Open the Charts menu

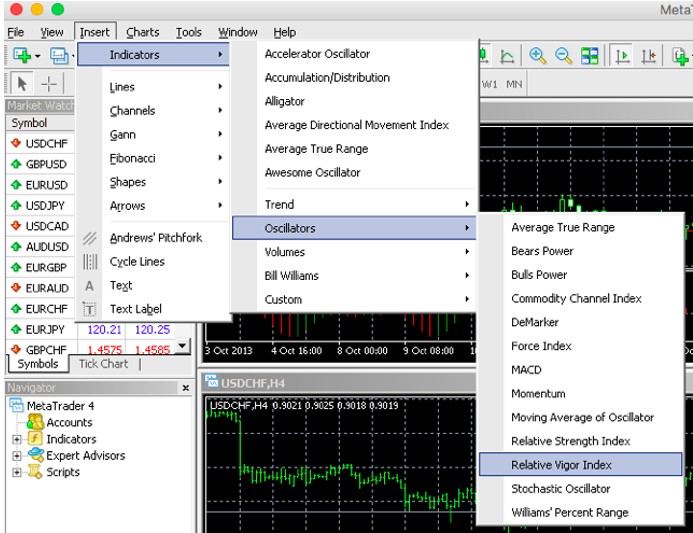[142, 32]
